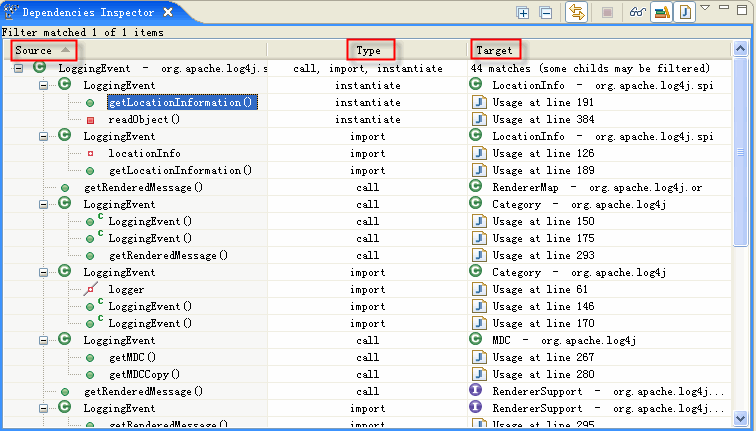756x431 pixels.
Task: Select highlighted getLocationInformation() instantiate row
Action: [182, 102]
